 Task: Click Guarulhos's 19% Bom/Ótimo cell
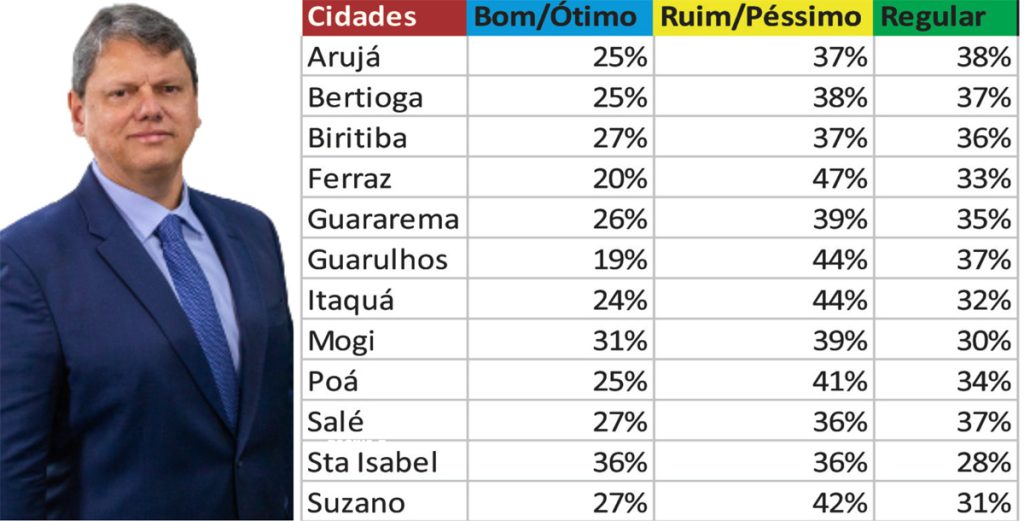pyautogui.click(x=560, y=259)
